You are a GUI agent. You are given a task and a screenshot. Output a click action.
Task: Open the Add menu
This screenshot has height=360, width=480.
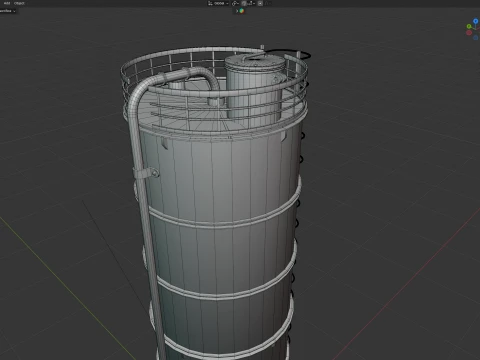pos(7,3)
